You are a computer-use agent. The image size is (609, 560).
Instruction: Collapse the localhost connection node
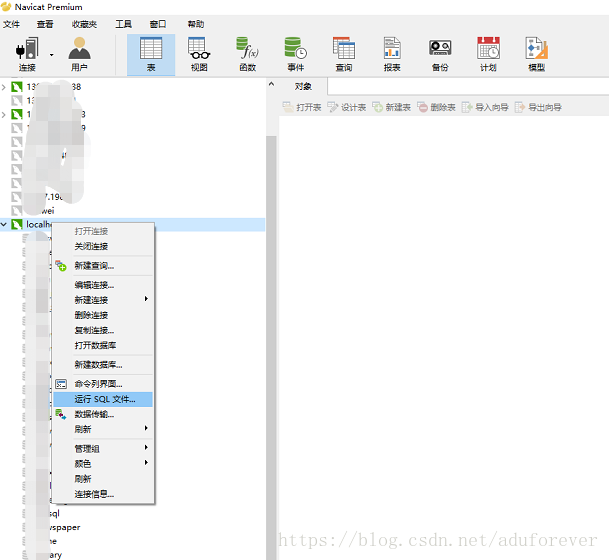pyautogui.click(x=4, y=224)
